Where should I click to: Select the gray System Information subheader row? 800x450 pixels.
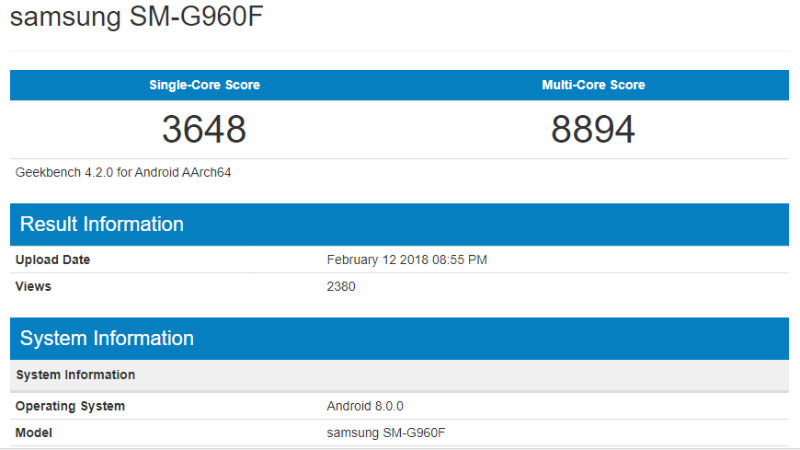399,375
